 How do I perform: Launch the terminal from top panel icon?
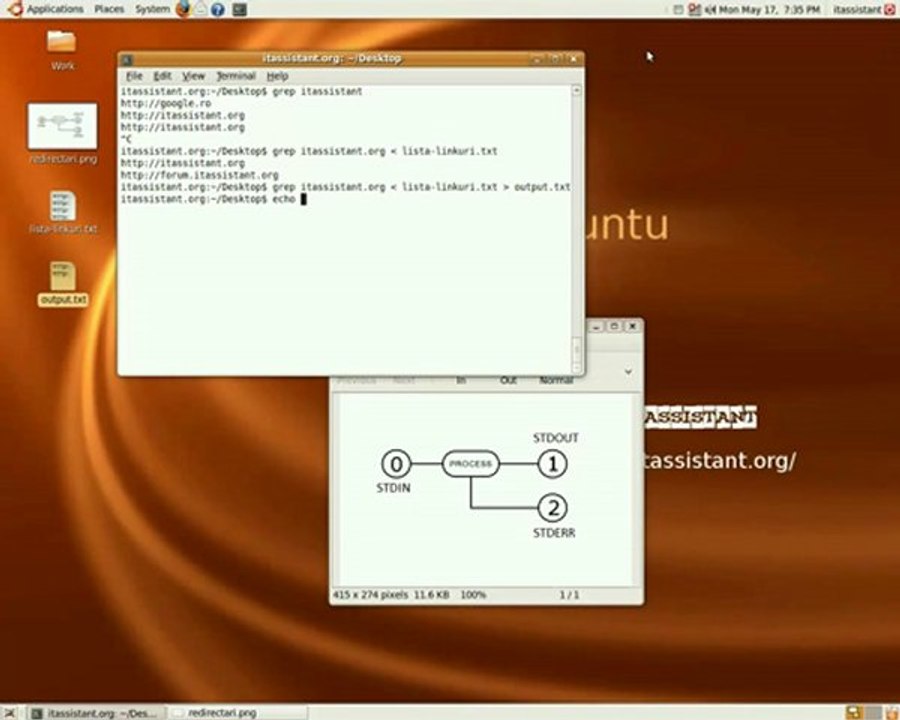click(239, 9)
